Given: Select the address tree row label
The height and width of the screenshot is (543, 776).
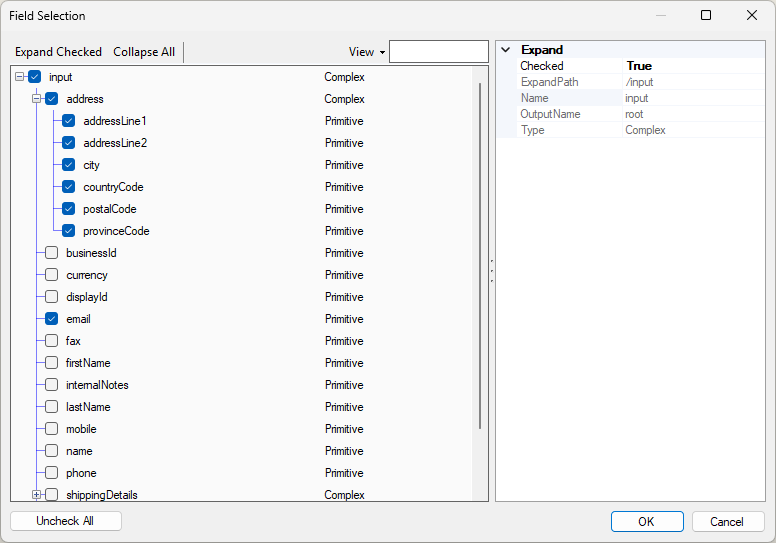Looking at the screenshot, I should 85,99.
